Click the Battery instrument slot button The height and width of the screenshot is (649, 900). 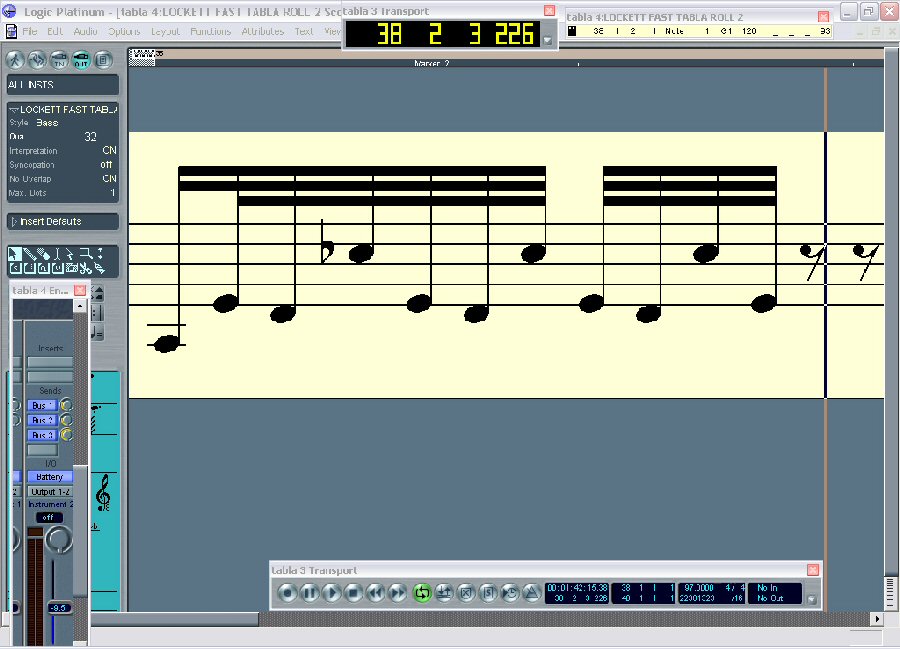pos(50,477)
